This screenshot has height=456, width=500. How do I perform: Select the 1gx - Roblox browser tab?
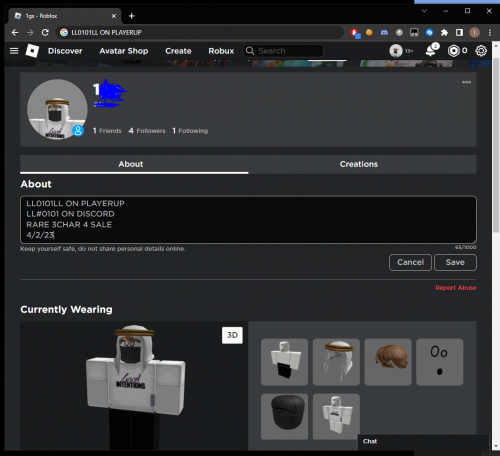65,16
